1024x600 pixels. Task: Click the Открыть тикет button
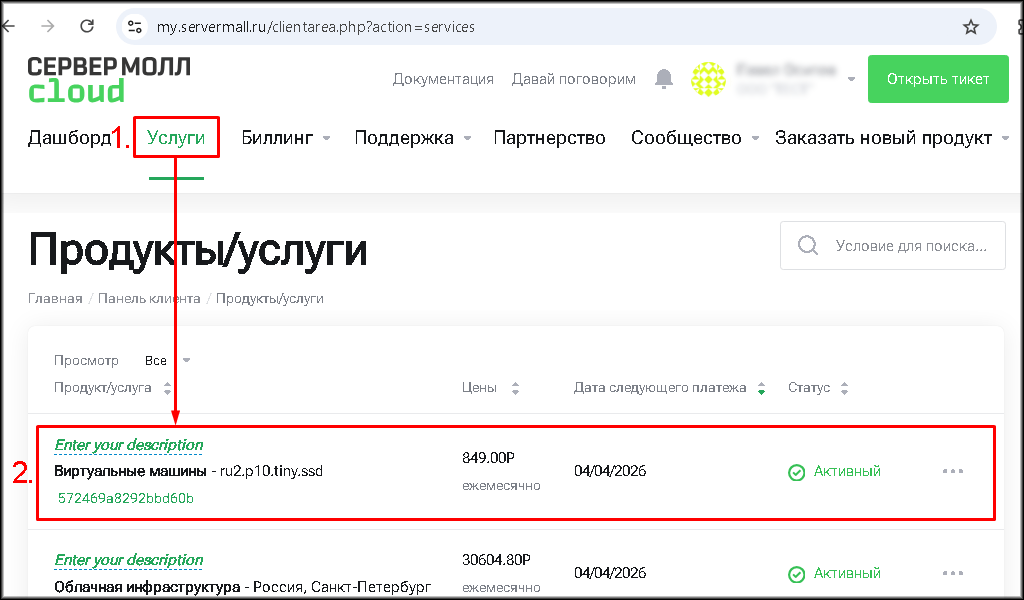pyautogui.click(x=938, y=79)
